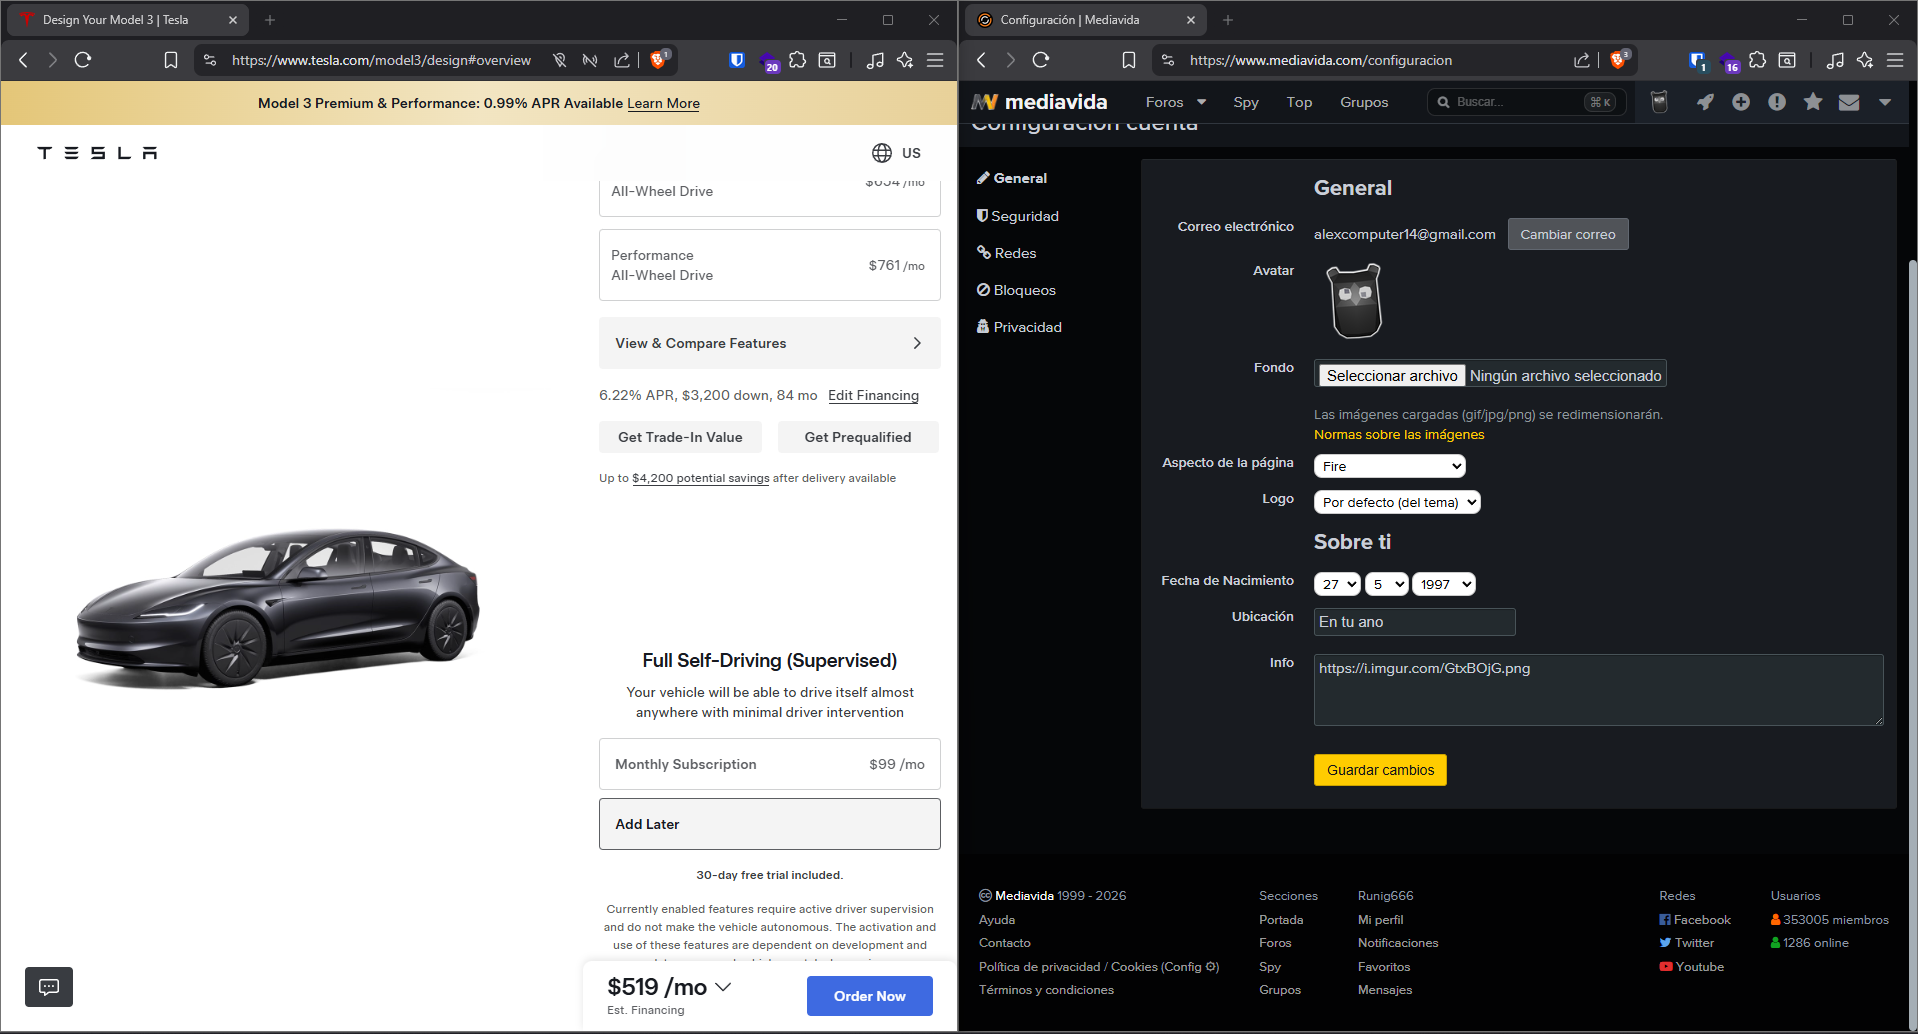Reload the Mediavida page
This screenshot has height=1034, width=1918.
(1041, 60)
